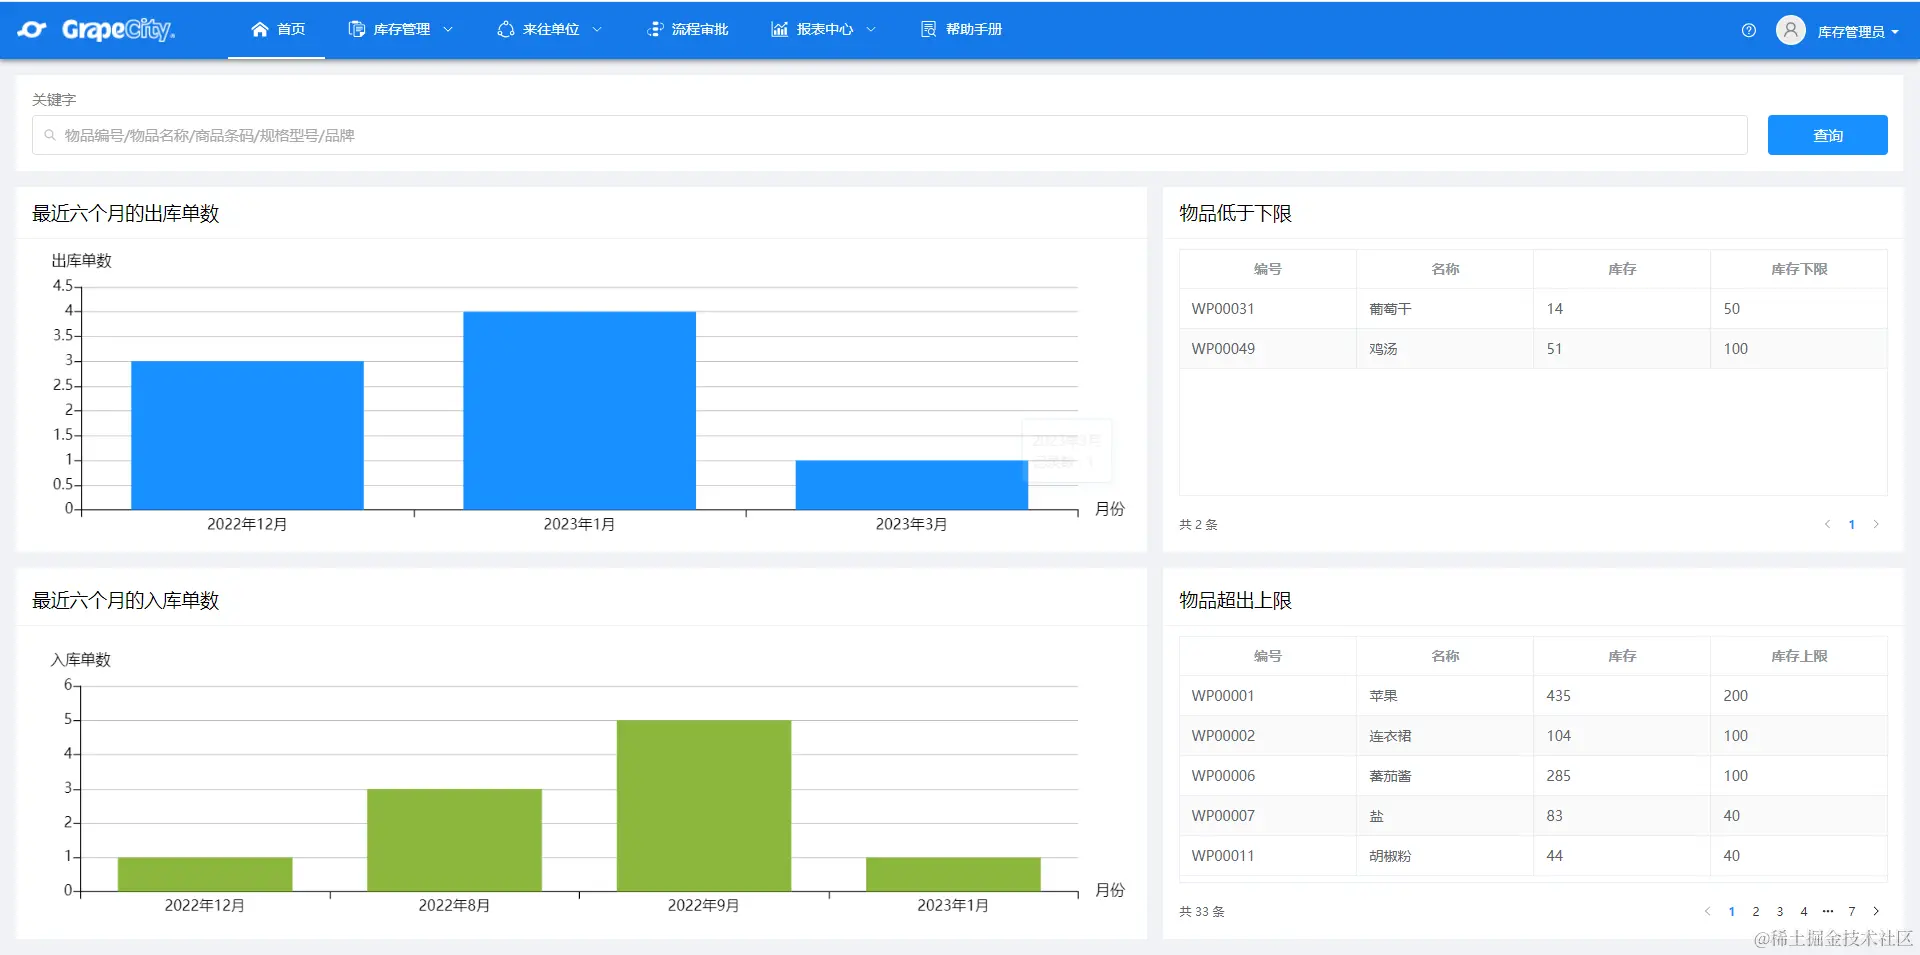
Task: Click the 2023年1月 blue outbound bar
Action: click(579, 410)
